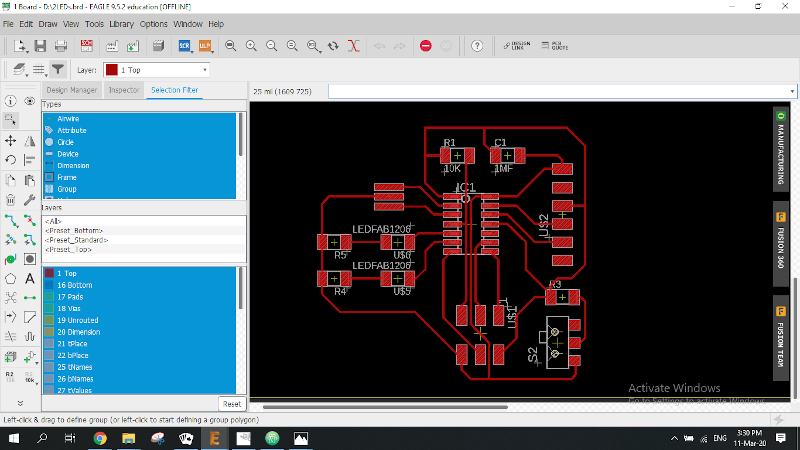Open the FUSION TEAM side panel
This screenshot has height=450, width=800.
(781, 337)
